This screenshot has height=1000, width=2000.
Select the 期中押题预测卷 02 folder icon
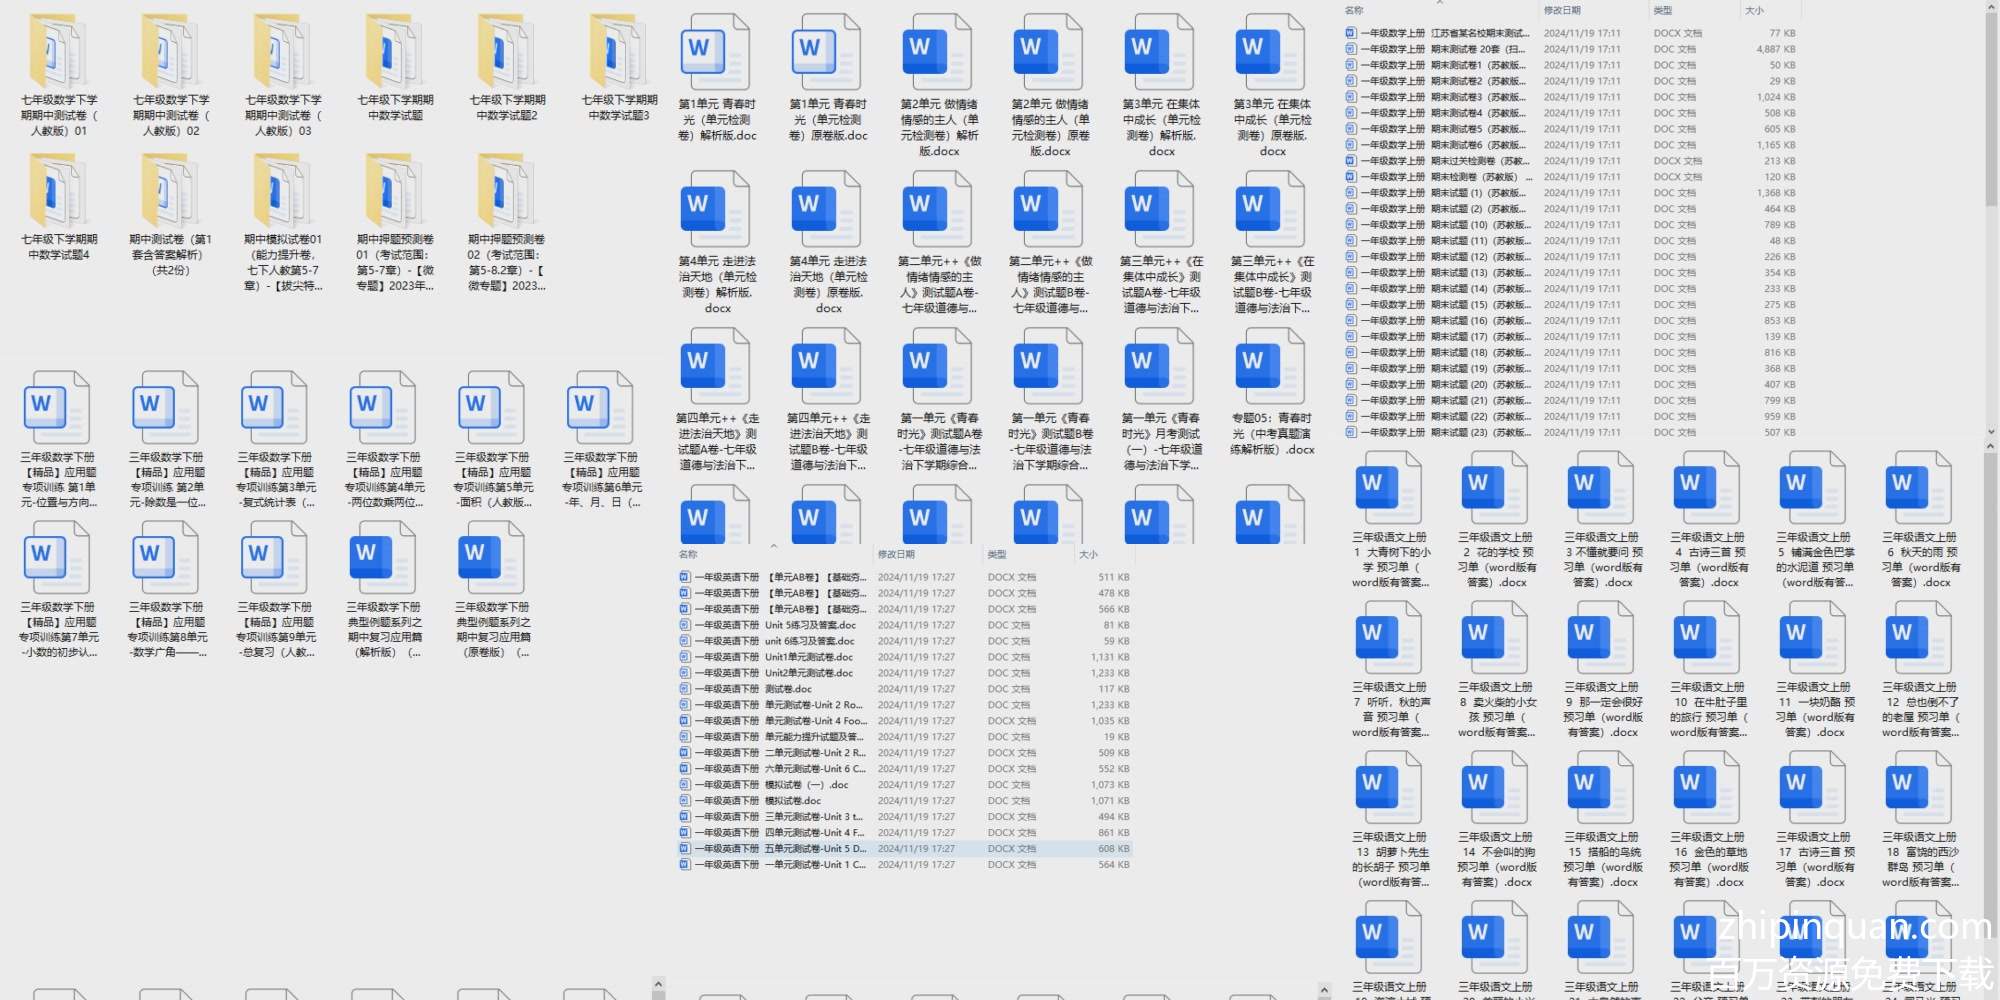click(506, 192)
